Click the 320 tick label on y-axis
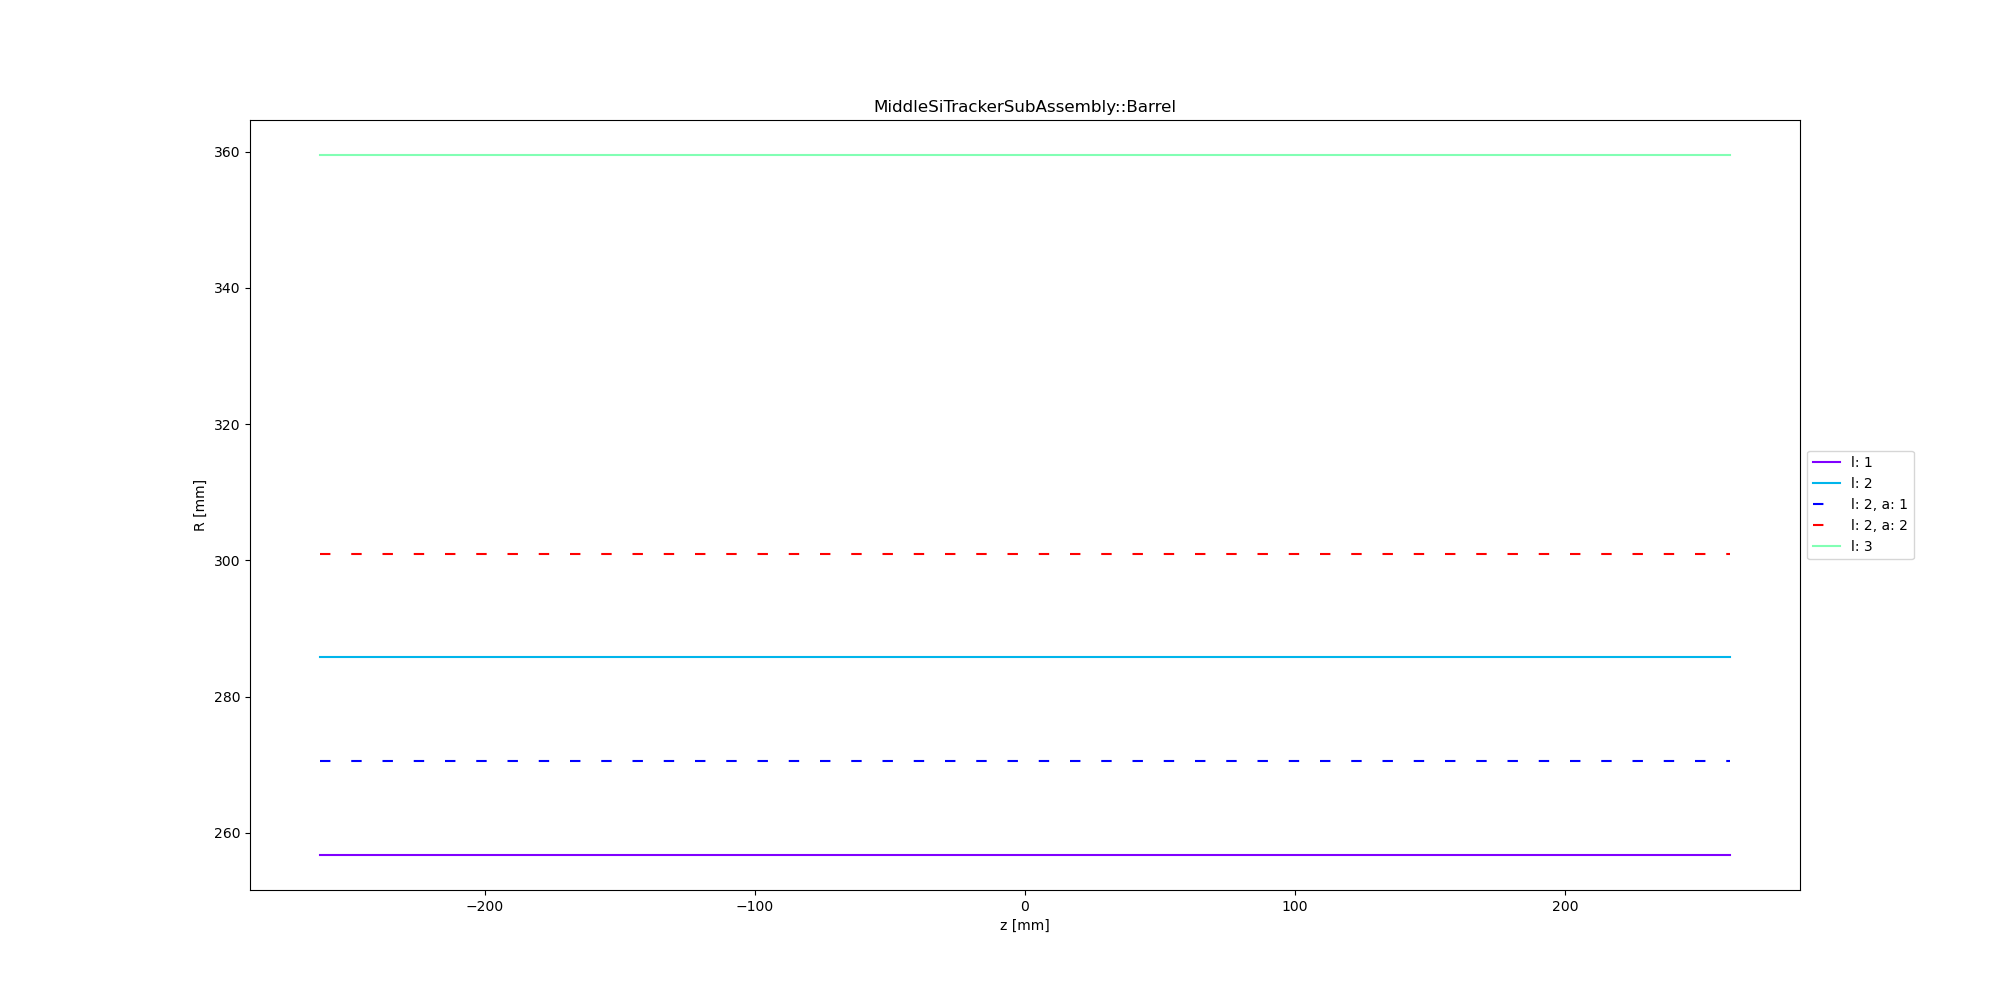 (226, 425)
